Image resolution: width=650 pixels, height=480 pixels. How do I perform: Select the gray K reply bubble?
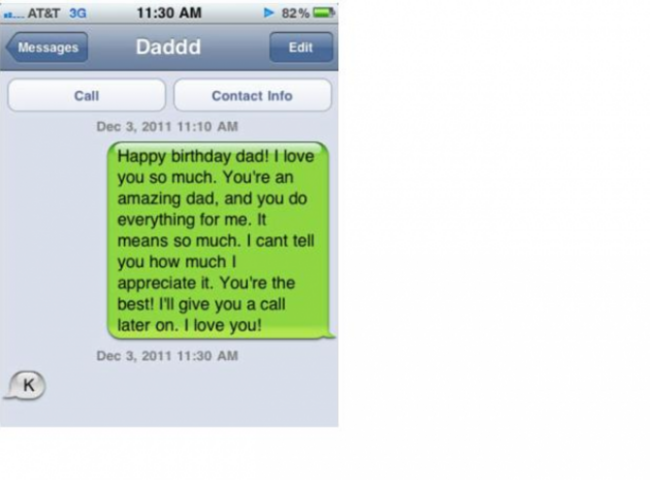coord(26,385)
